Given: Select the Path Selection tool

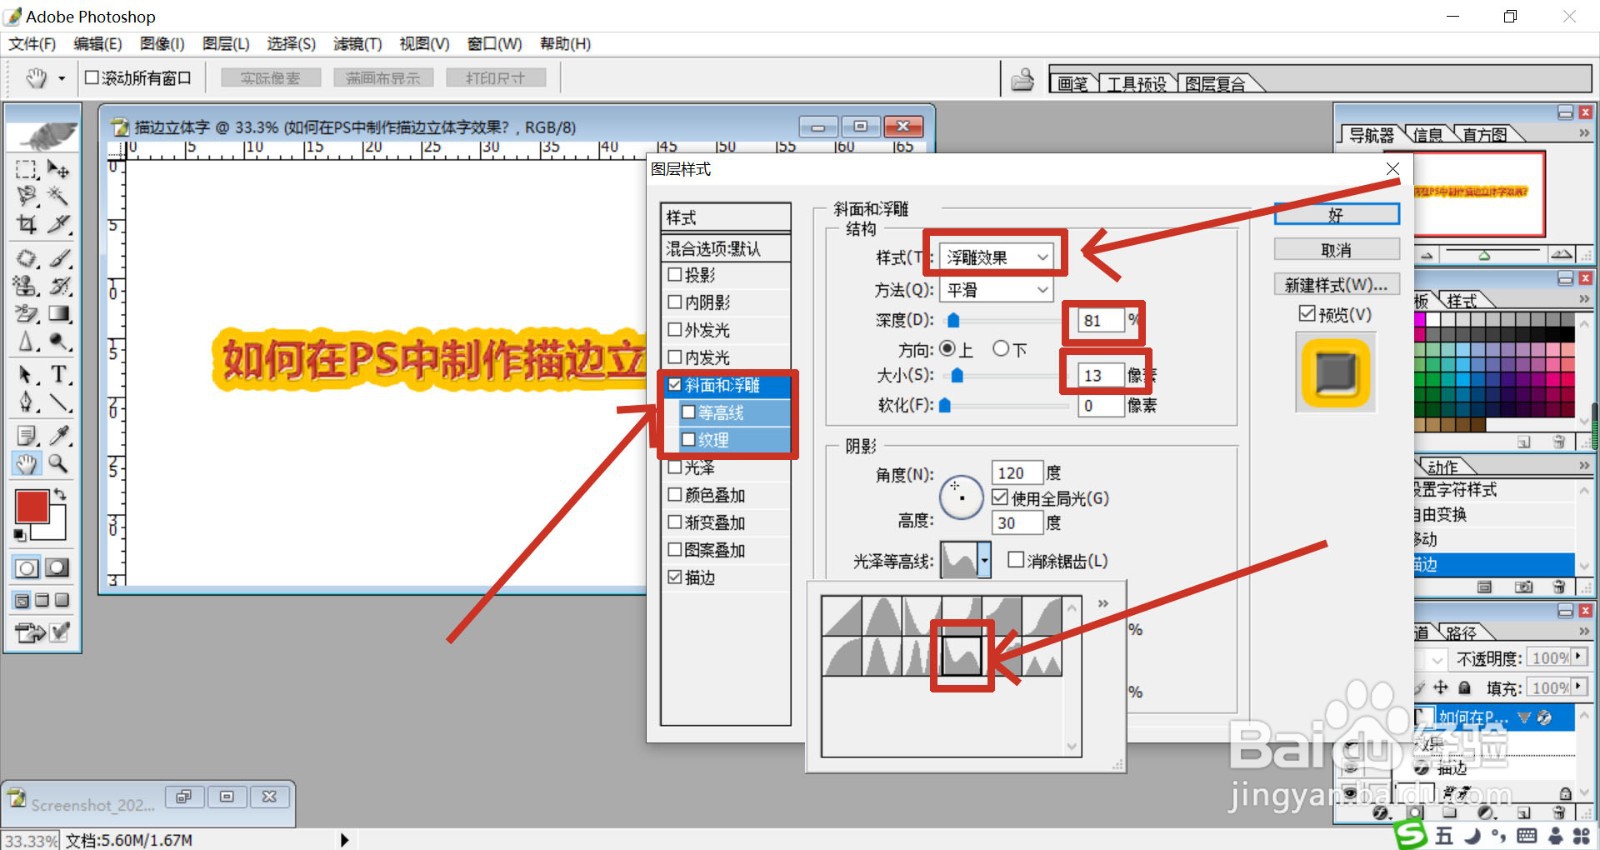Looking at the screenshot, I should [x=27, y=375].
